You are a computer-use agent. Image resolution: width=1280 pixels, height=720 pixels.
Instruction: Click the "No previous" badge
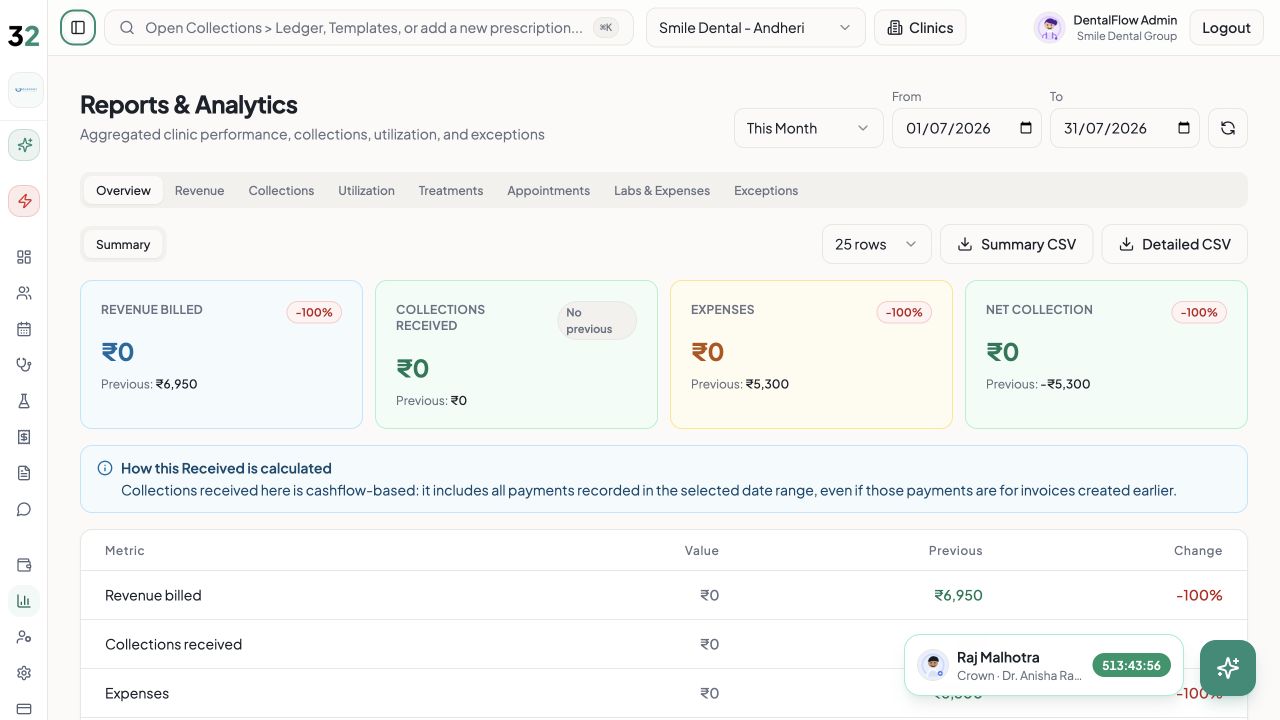point(597,320)
